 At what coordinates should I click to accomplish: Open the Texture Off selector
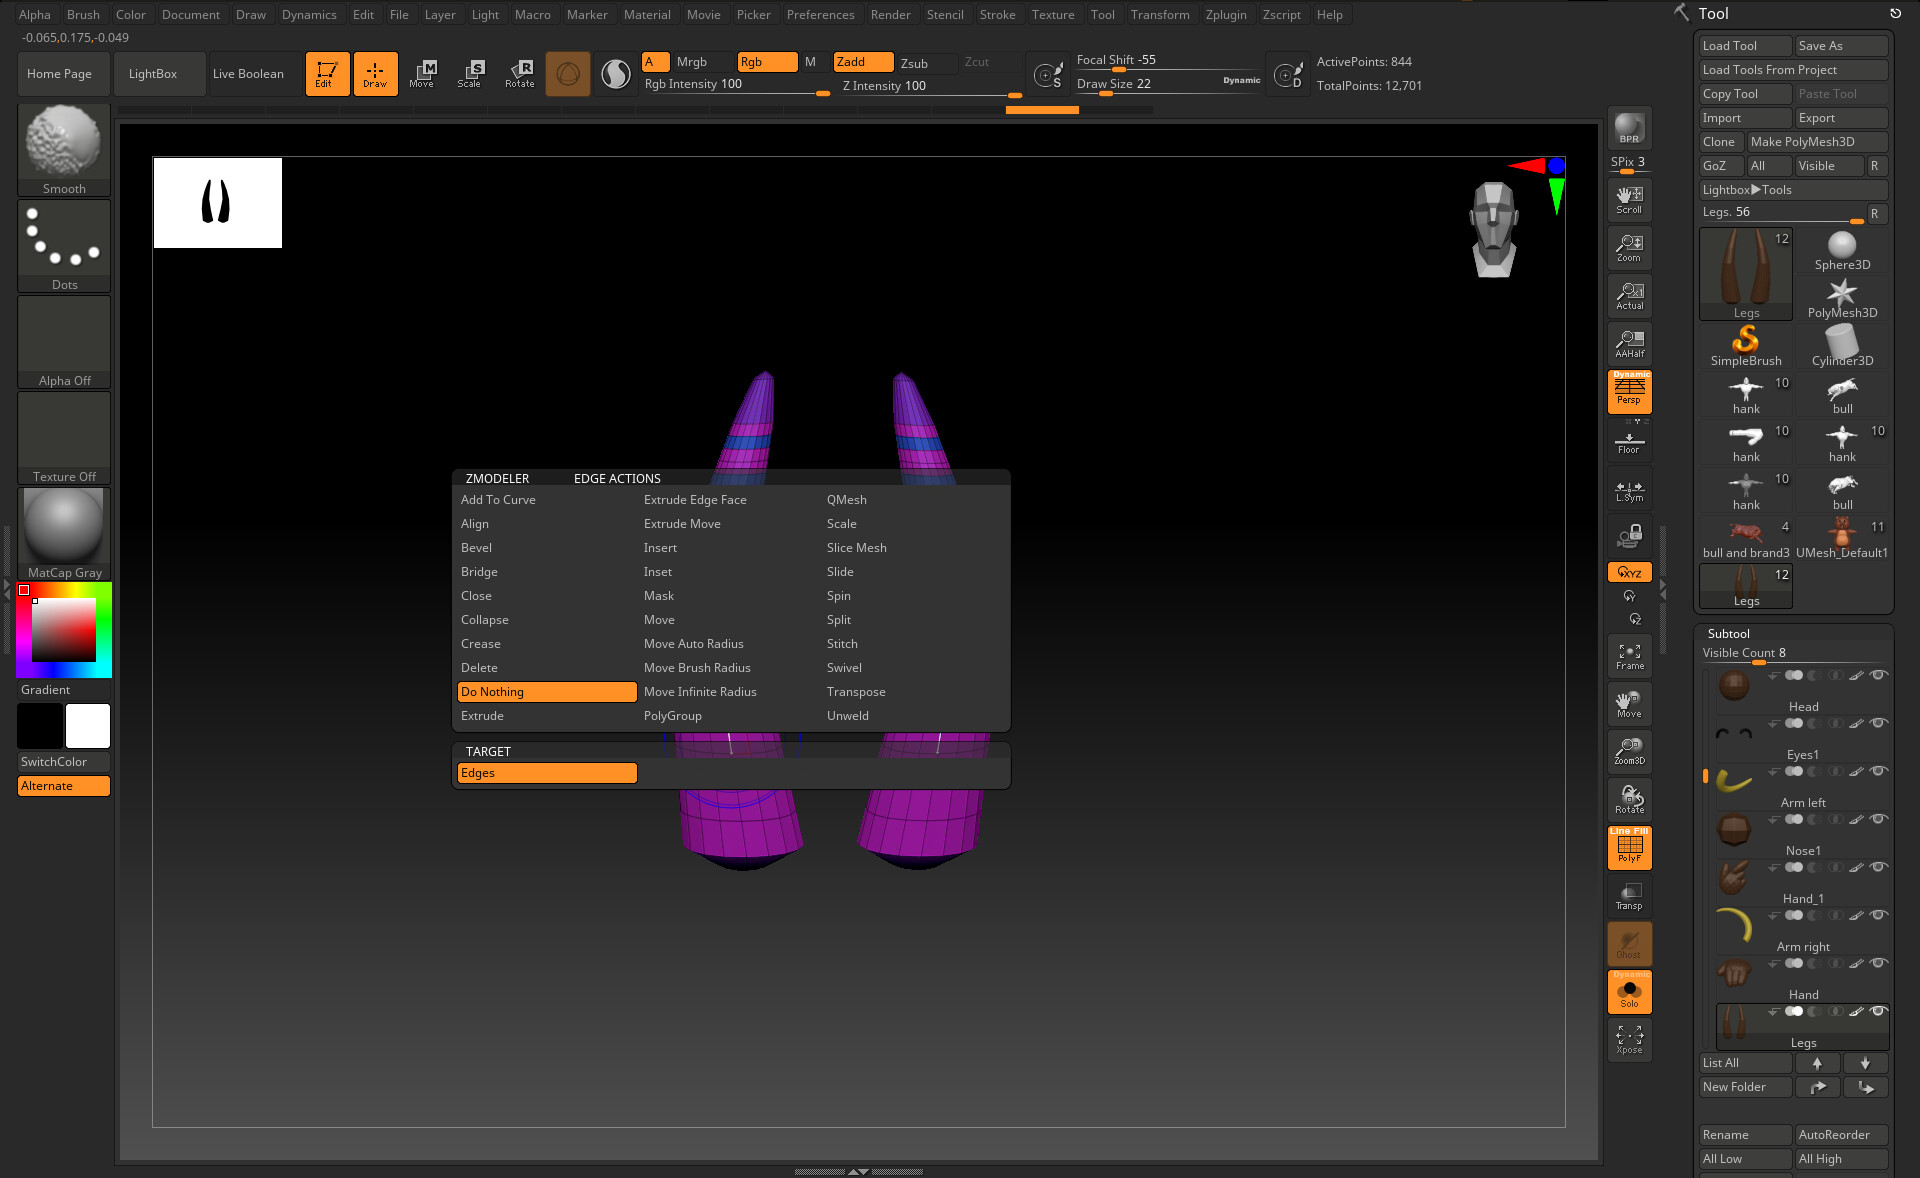[64, 438]
